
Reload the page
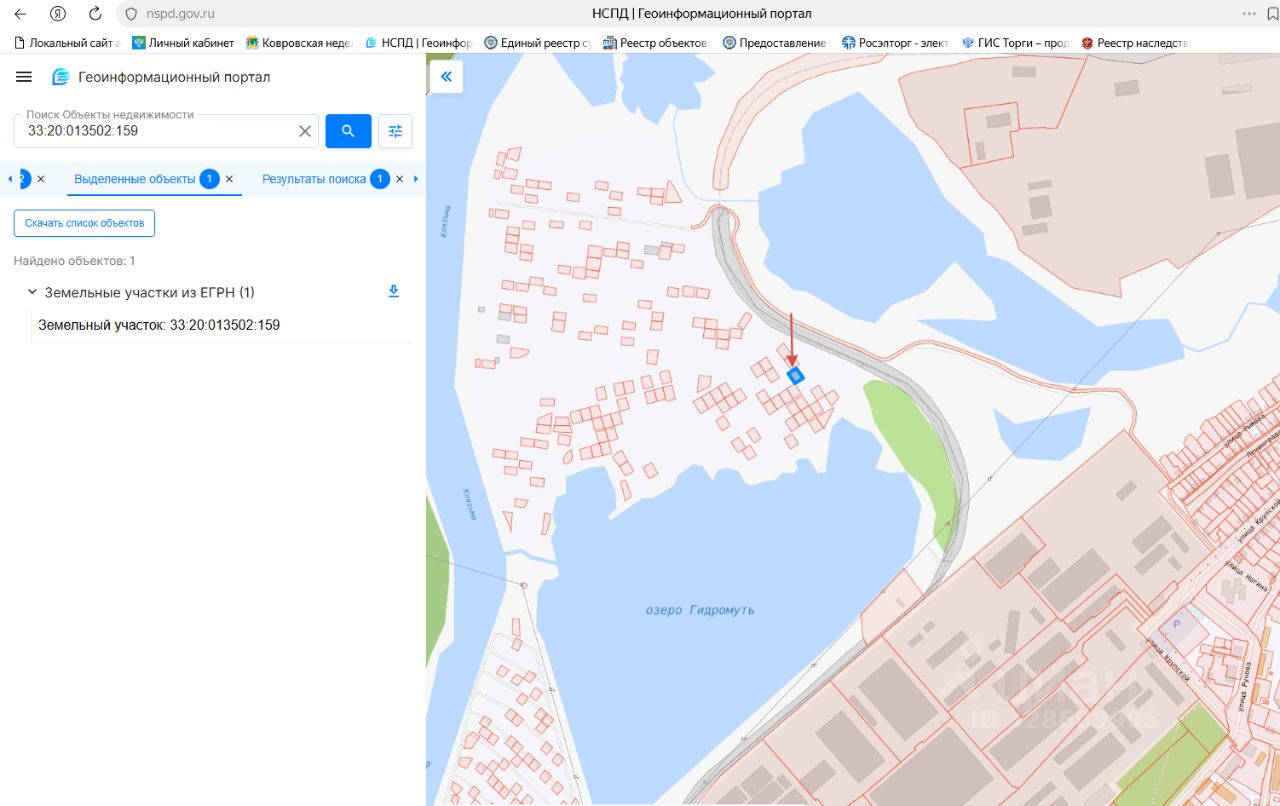(x=95, y=14)
